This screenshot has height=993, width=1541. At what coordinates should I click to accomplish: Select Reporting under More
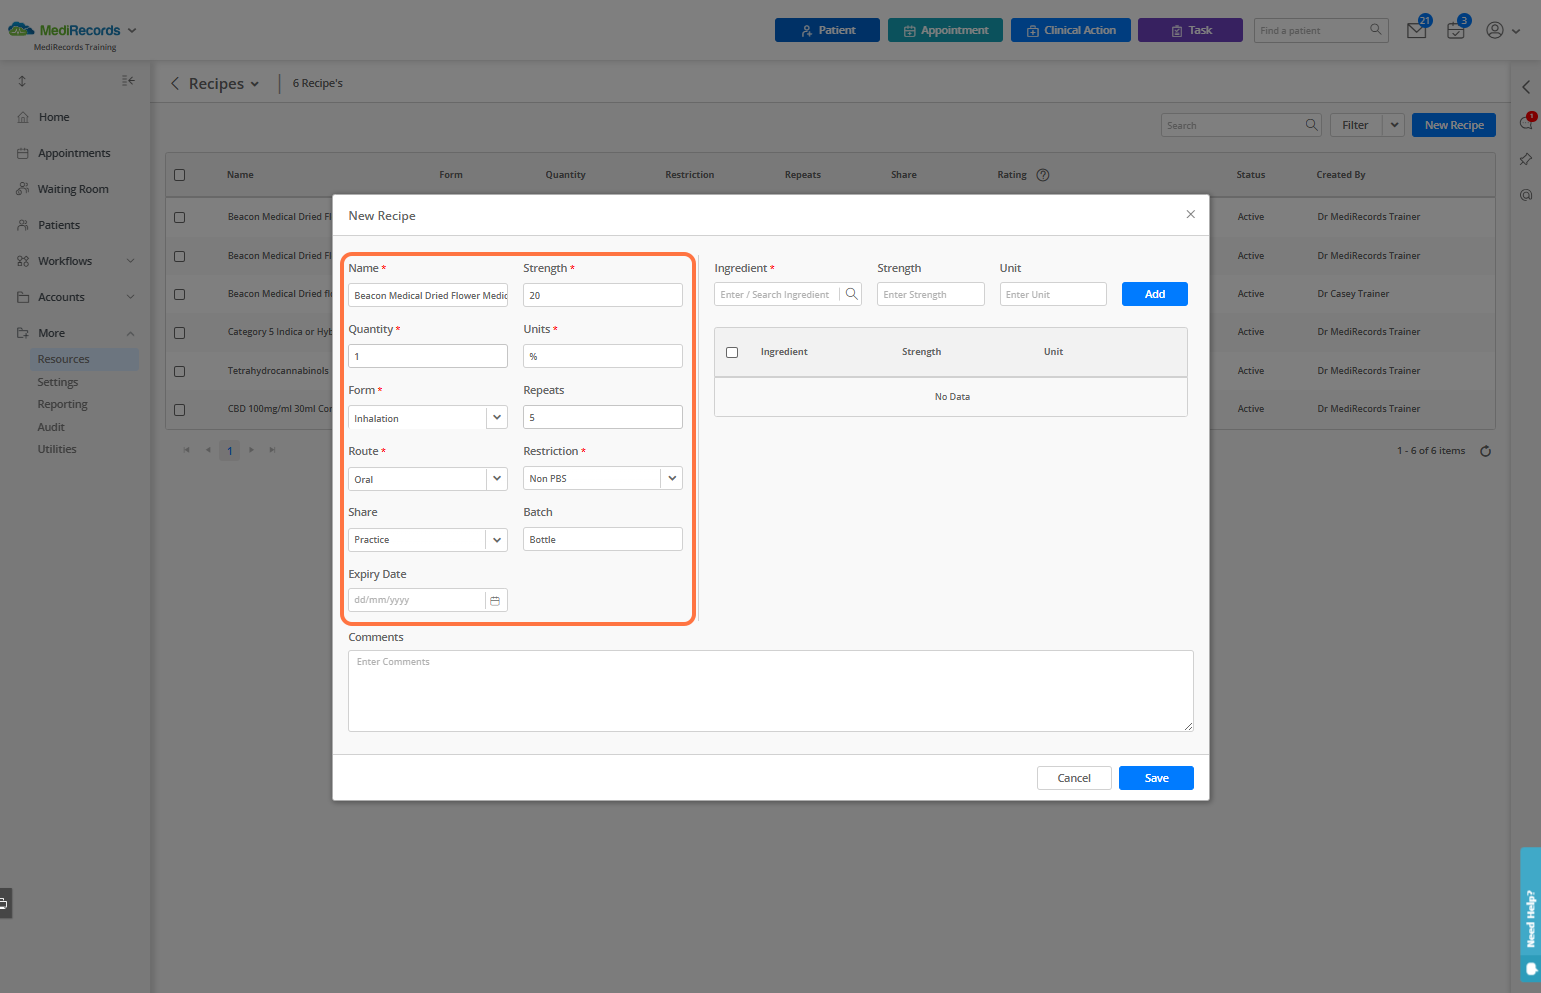coord(63,404)
